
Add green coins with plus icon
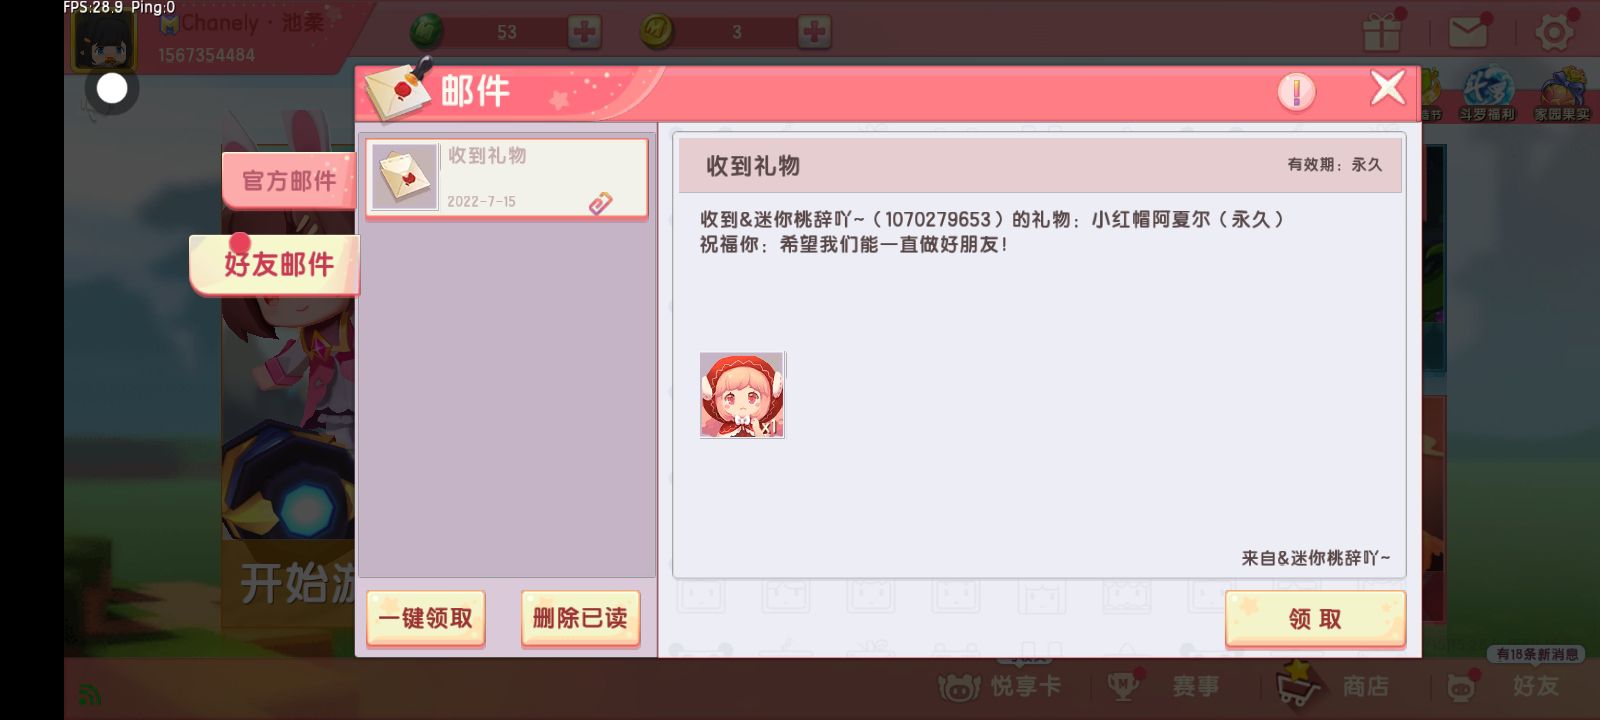[x=584, y=32]
